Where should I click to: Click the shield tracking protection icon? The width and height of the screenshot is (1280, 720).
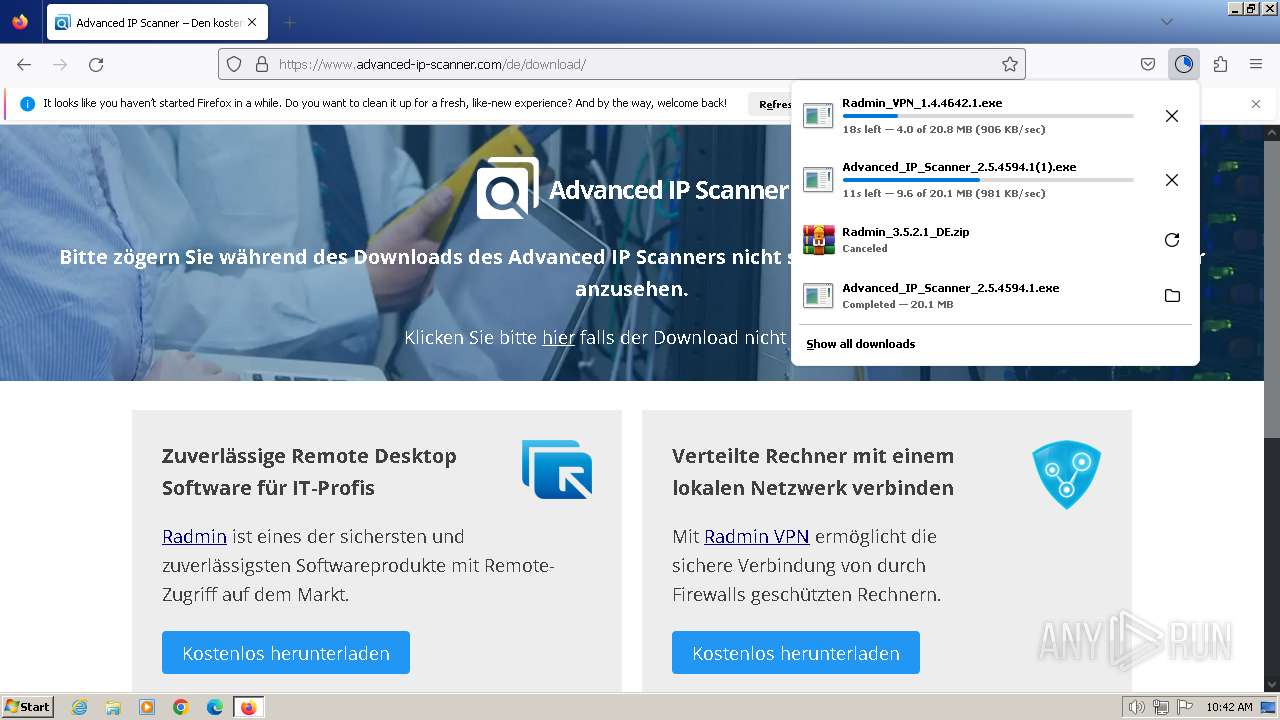coord(234,64)
